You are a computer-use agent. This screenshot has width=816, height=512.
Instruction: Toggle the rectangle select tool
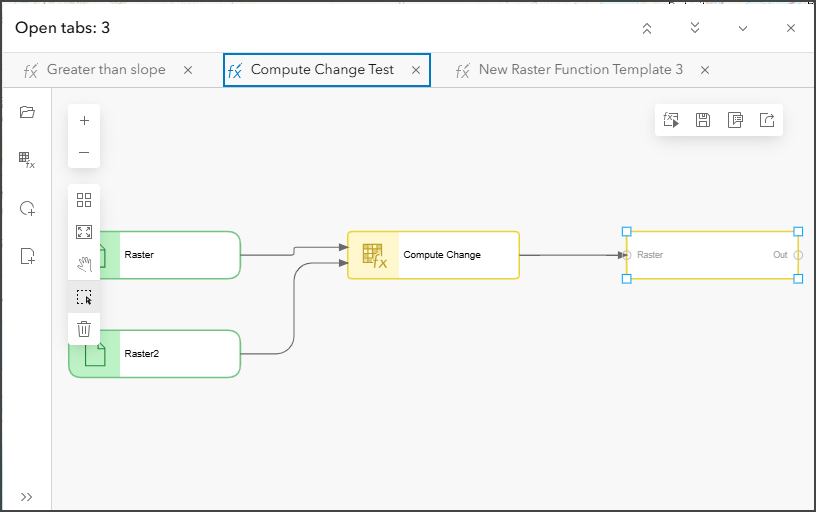84,297
